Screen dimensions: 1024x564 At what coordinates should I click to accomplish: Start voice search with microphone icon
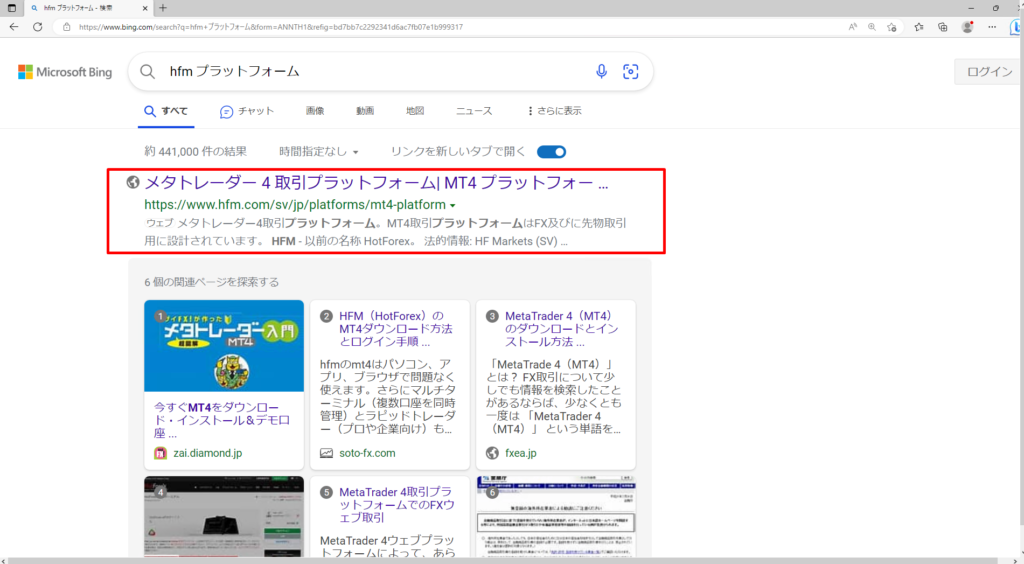(x=601, y=72)
